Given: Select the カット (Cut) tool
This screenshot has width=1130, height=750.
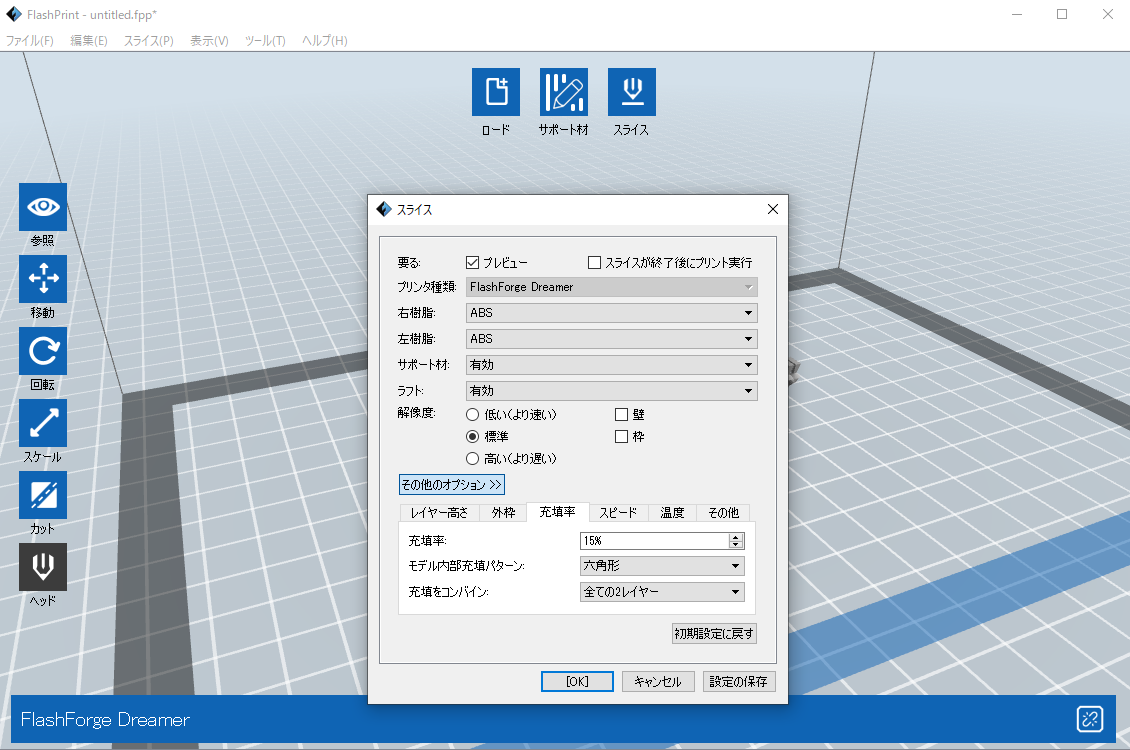Looking at the screenshot, I should pyautogui.click(x=43, y=495).
